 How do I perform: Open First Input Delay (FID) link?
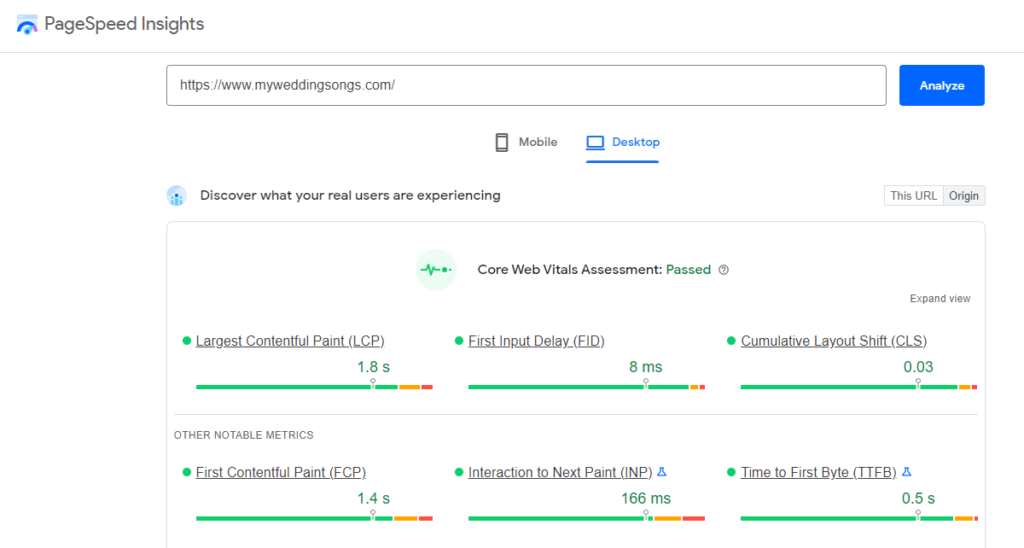pyautogui.click(x=536, y=341)
